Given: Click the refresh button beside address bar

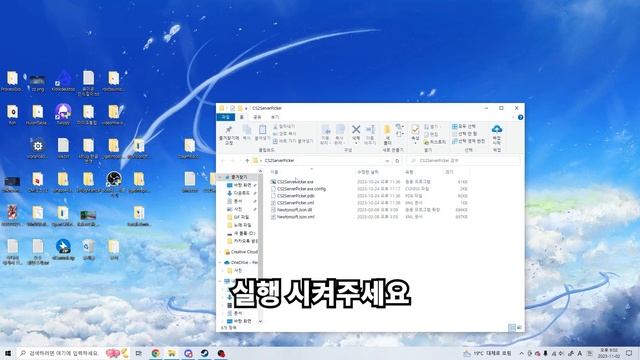Looking at the screenshot, I should (397, 161).
